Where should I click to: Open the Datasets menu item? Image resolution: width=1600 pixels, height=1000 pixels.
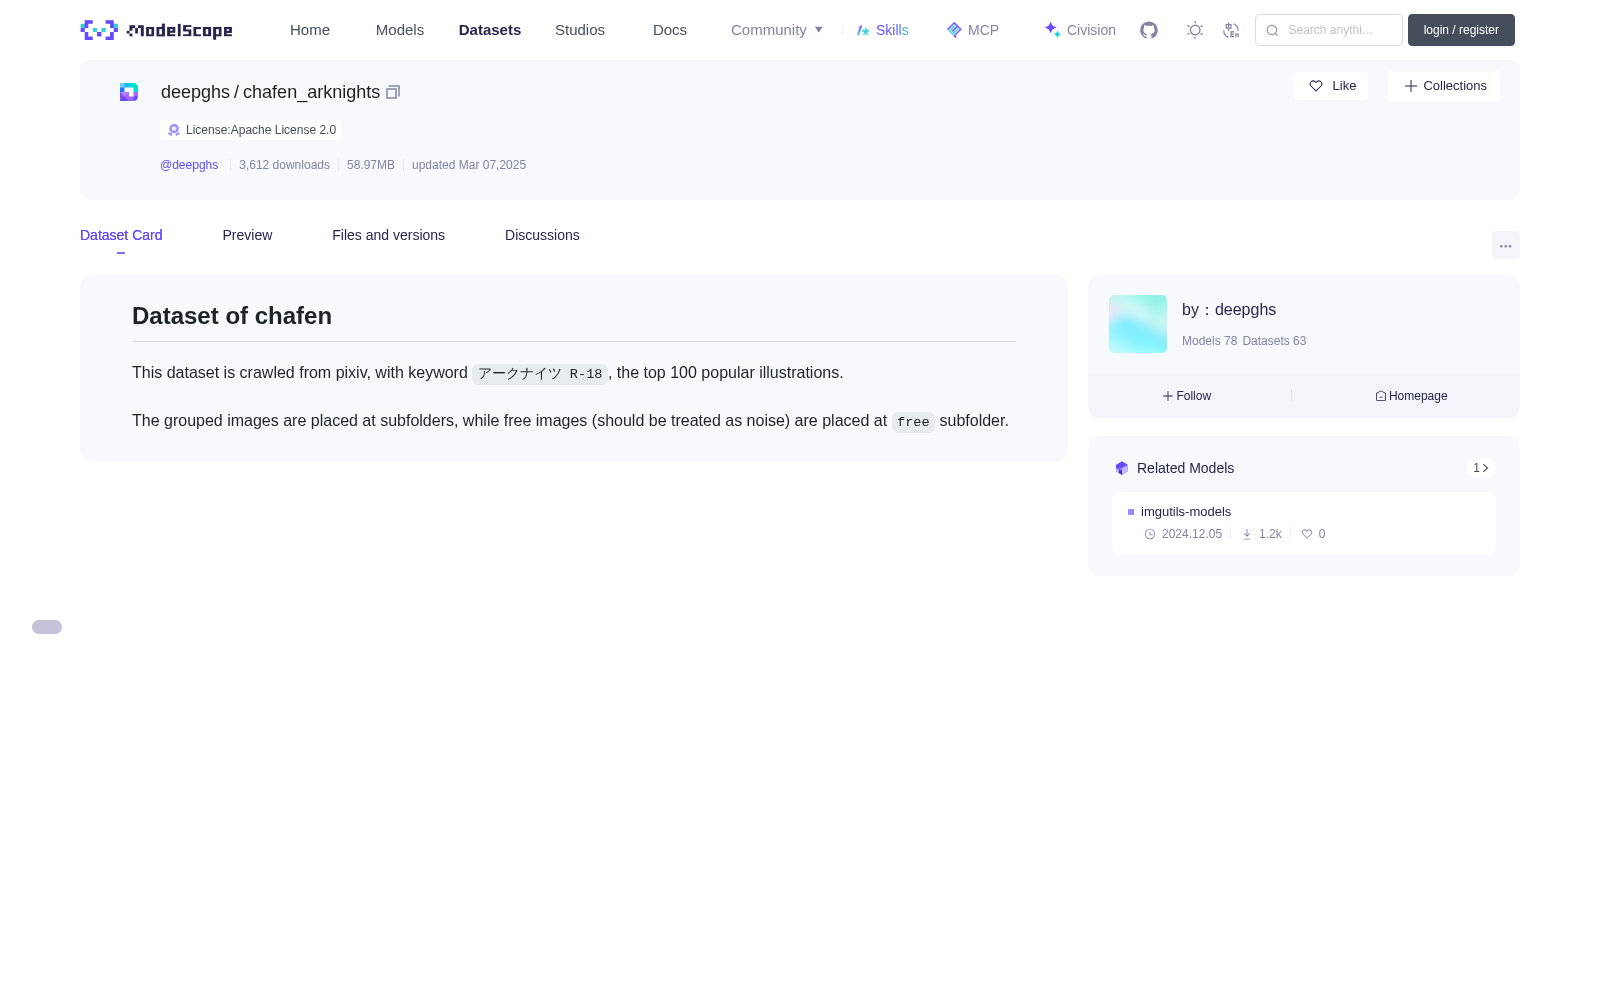(x=490, y=30)
